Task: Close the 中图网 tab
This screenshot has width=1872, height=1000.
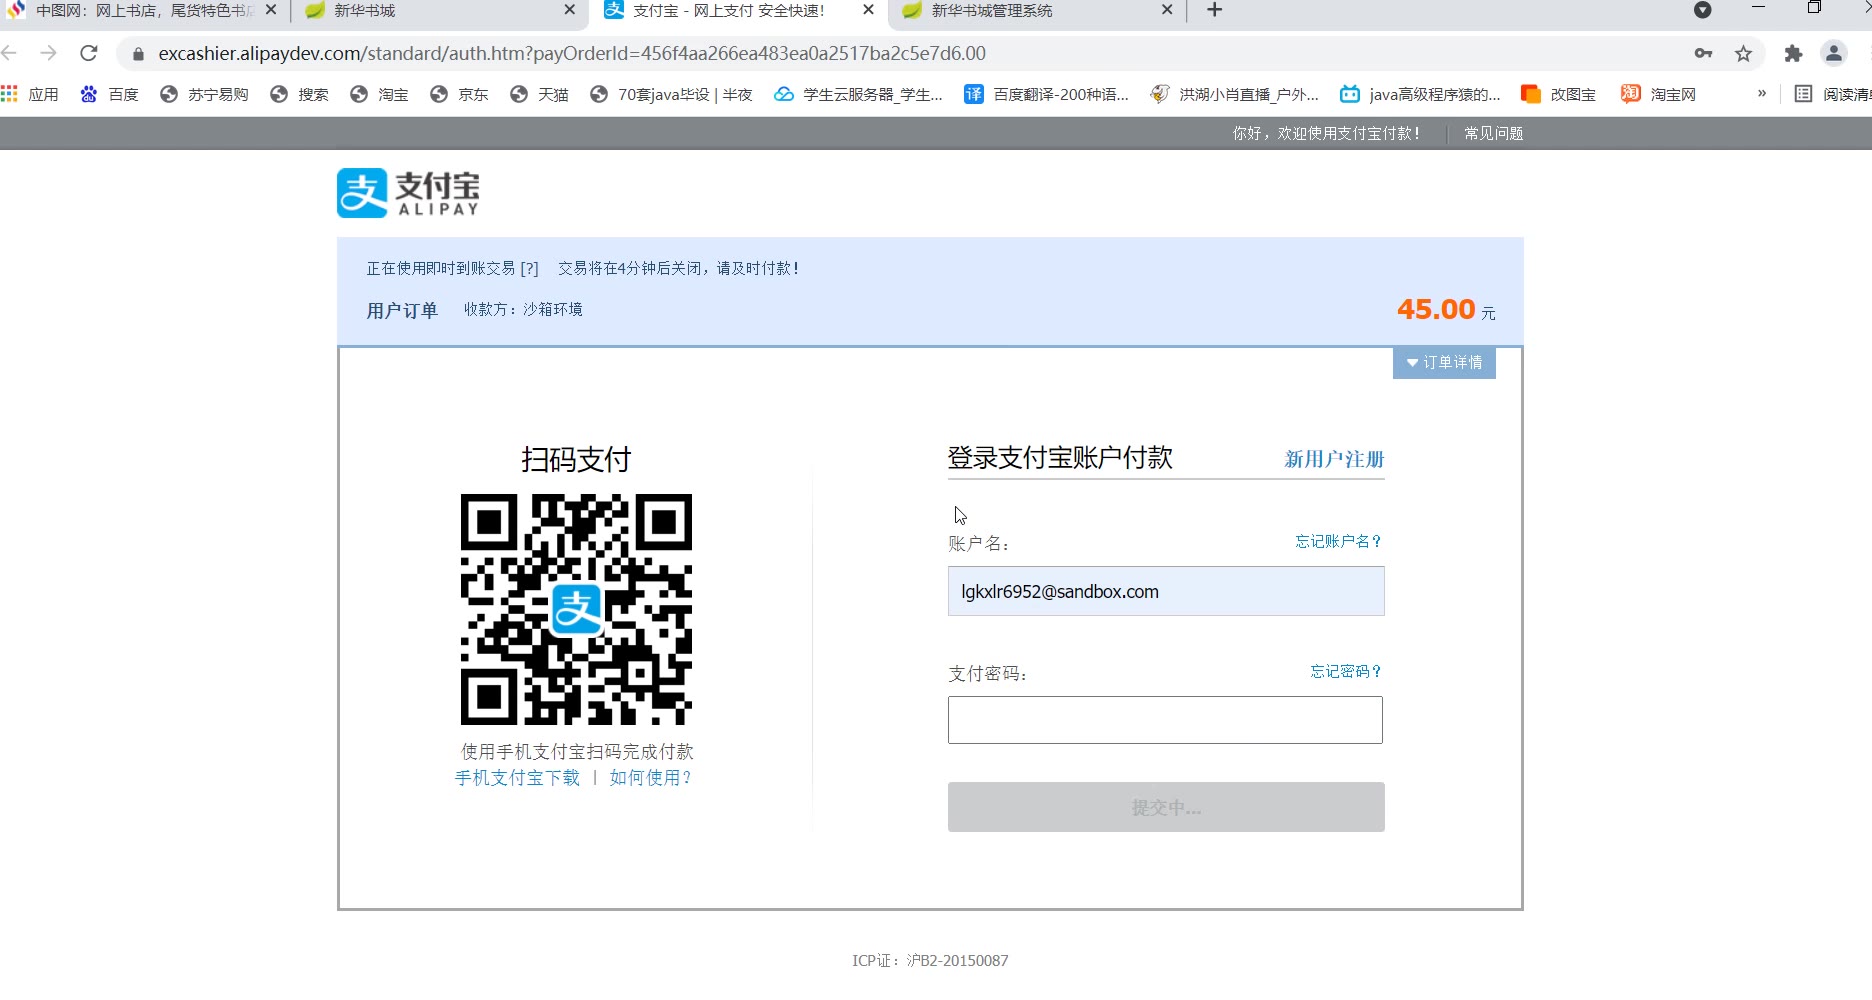Action: [x=271, y=10]
